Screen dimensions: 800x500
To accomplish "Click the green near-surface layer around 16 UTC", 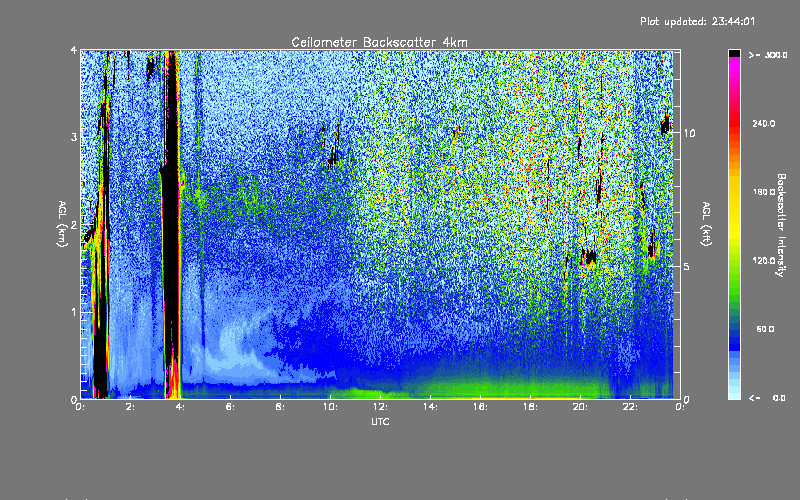I will [480, 390].
